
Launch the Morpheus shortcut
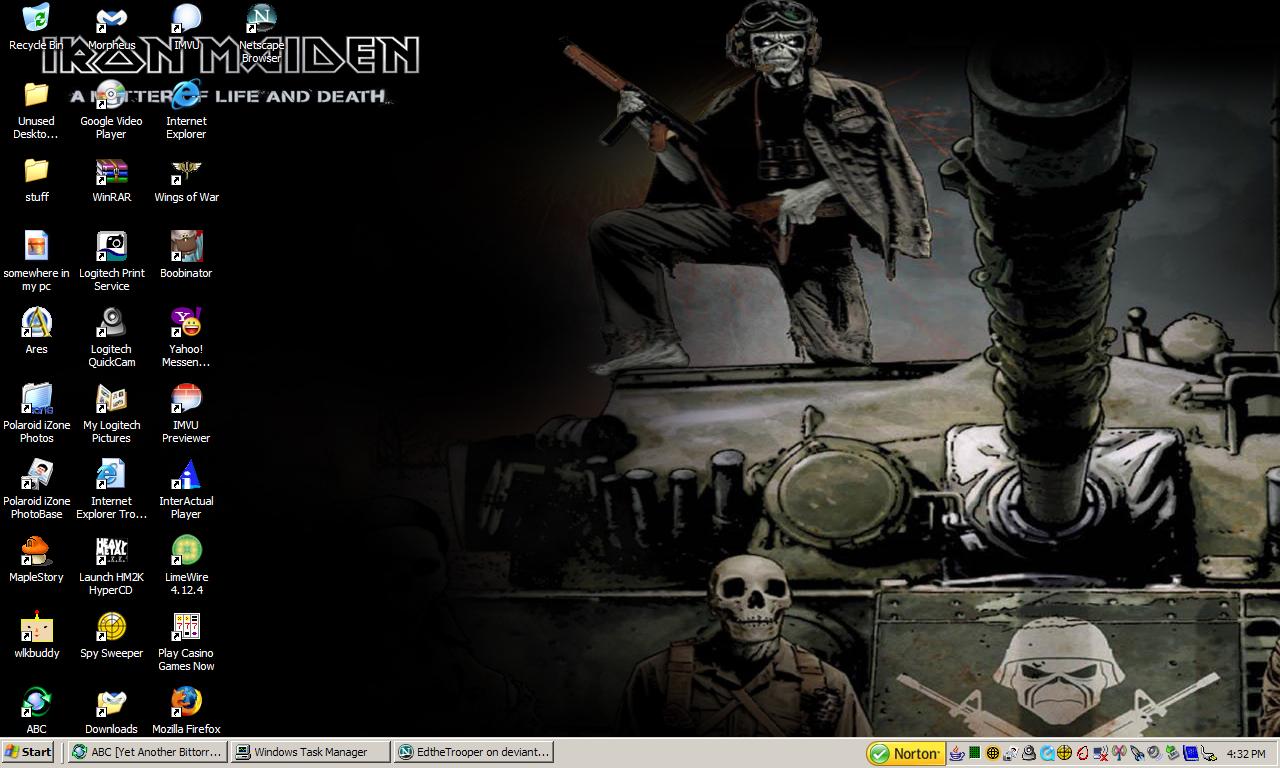111,28
